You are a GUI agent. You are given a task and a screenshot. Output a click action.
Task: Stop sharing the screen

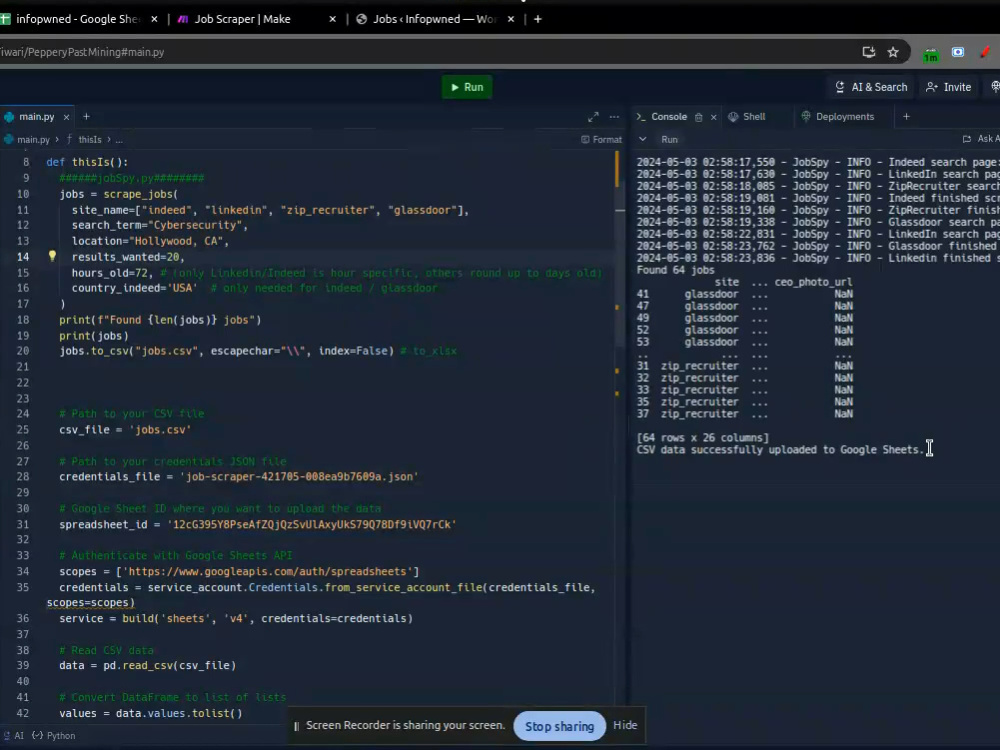click(x=559, y=726)
